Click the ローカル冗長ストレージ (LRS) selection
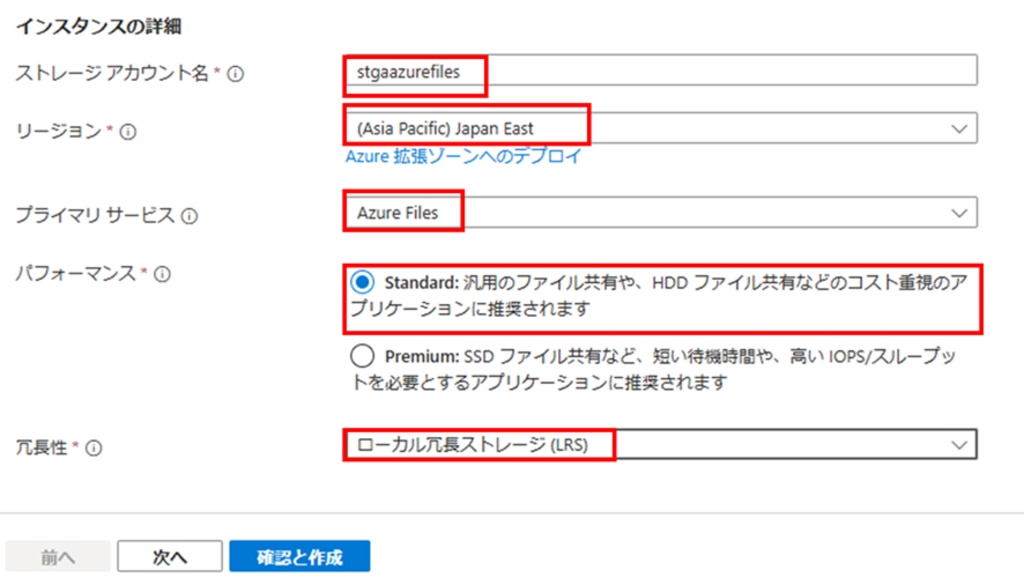The height and width of the screenshot is (585, 1024). coord(660,445)
